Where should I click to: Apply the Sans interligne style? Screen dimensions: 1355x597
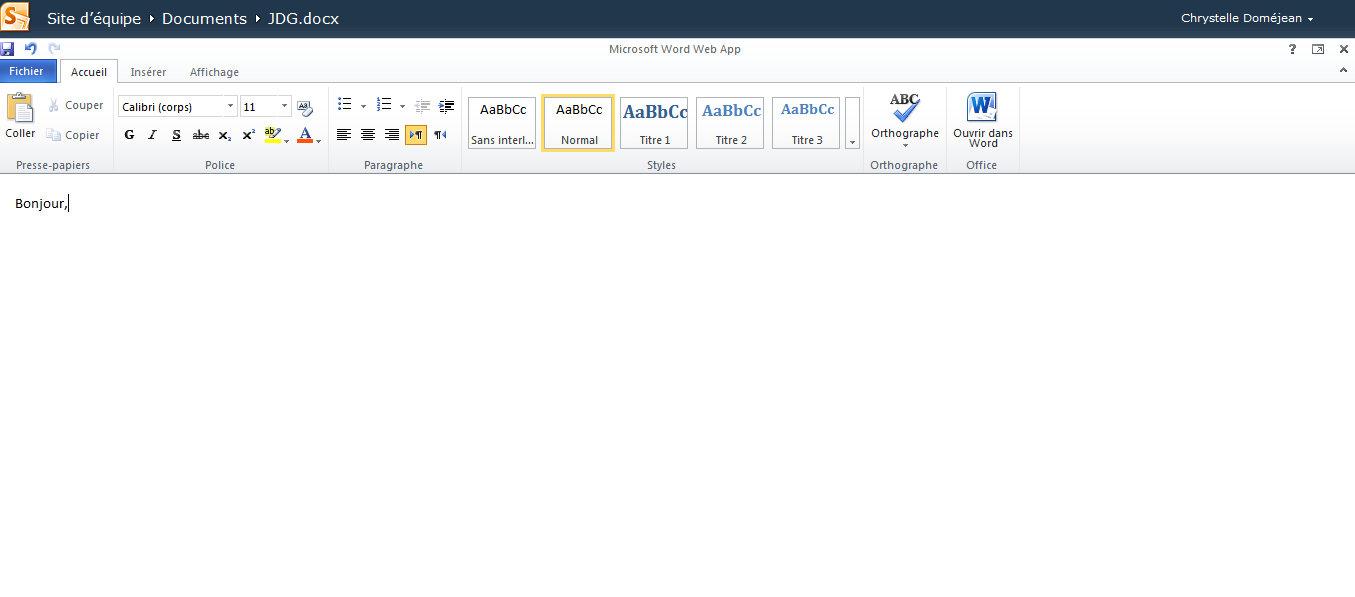point(502,123)
